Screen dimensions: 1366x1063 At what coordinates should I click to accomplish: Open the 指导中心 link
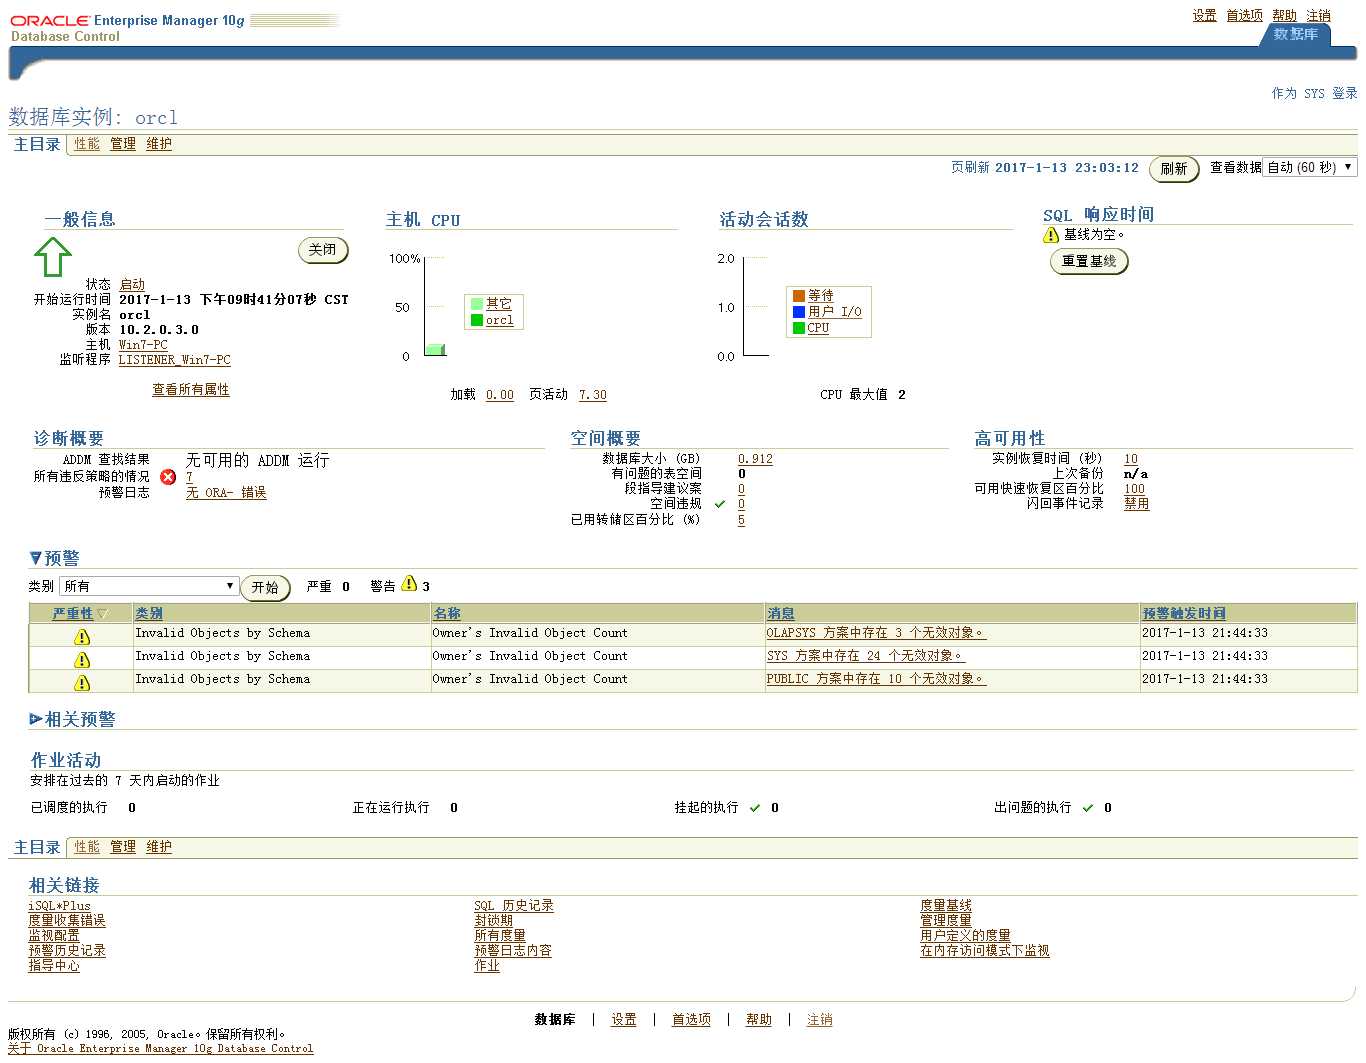[54, 966]
